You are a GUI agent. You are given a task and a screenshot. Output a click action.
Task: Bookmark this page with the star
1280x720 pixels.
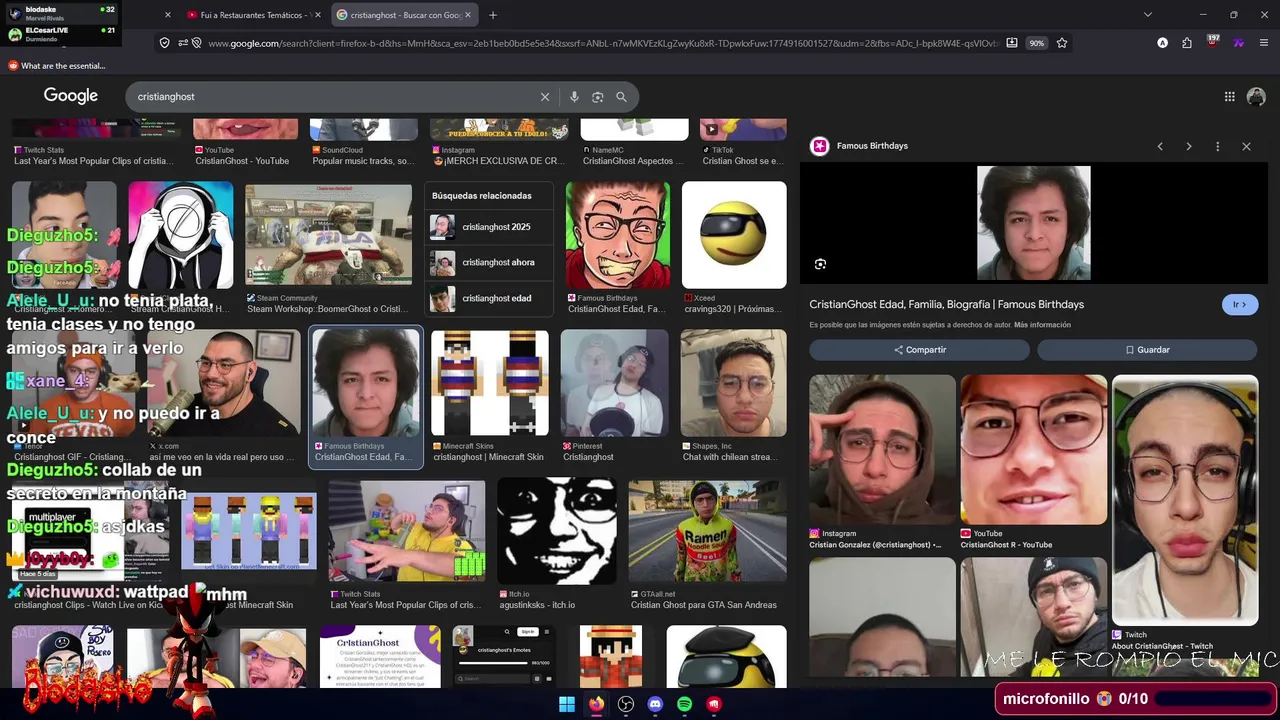(x=1062, y=43)
